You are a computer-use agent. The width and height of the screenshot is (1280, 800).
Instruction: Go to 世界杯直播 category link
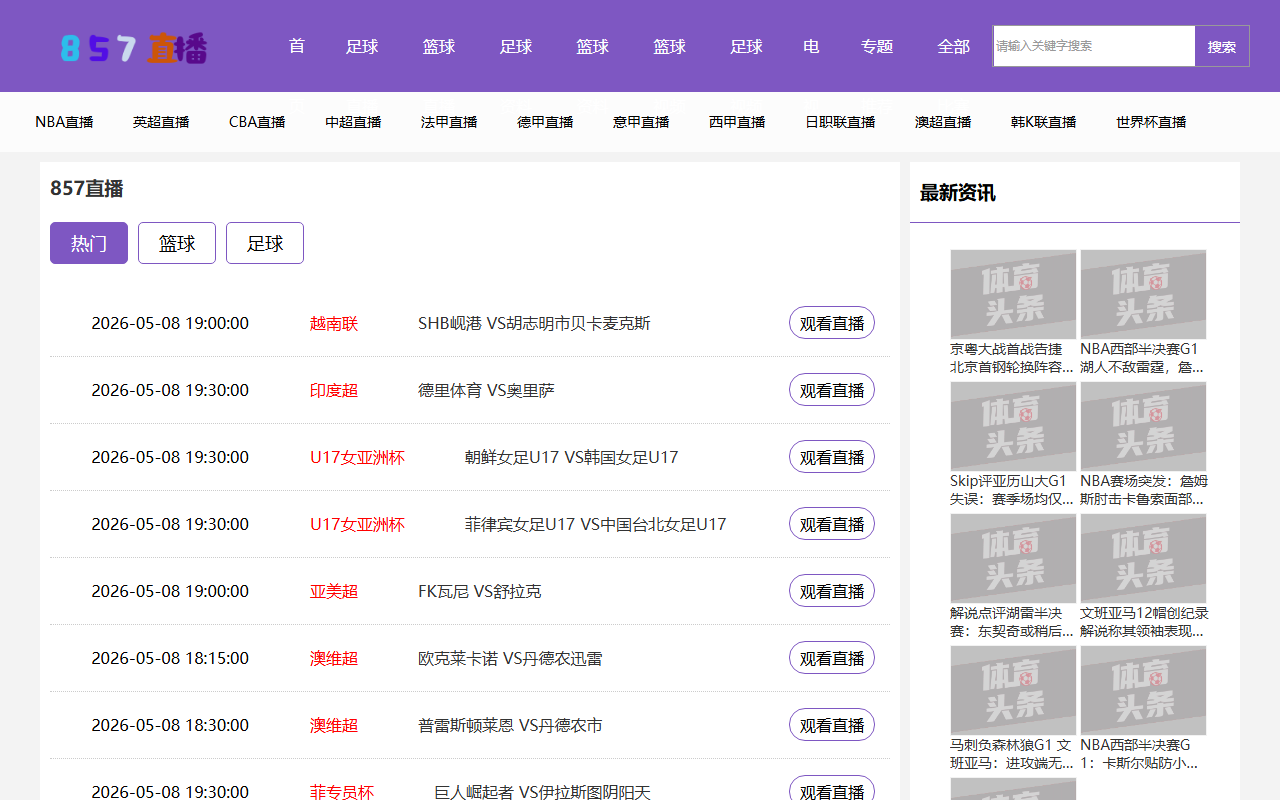(1151, 122)
